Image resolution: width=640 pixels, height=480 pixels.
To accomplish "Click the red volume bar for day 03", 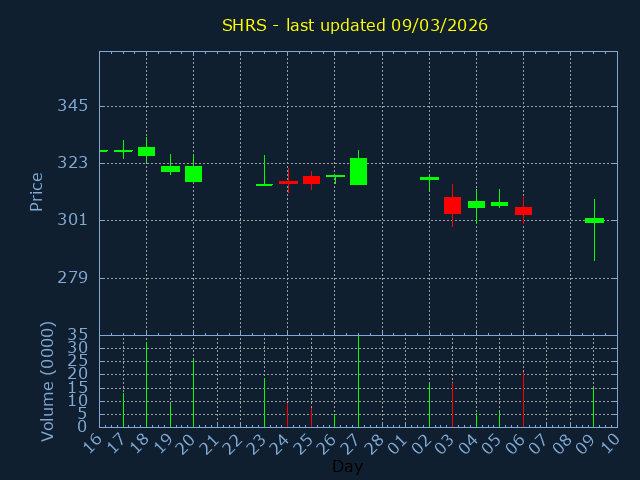I will (x=452, y=405).
